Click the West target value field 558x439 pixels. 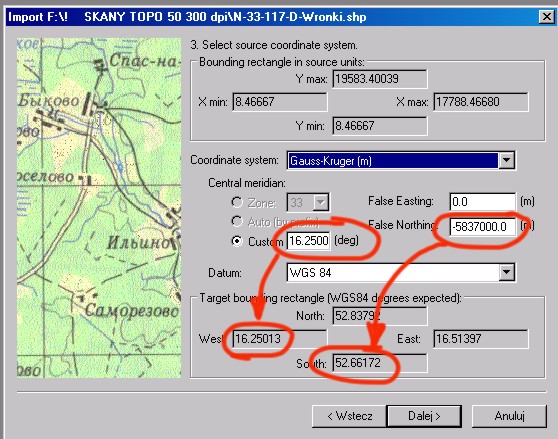[x=280, y=338]
